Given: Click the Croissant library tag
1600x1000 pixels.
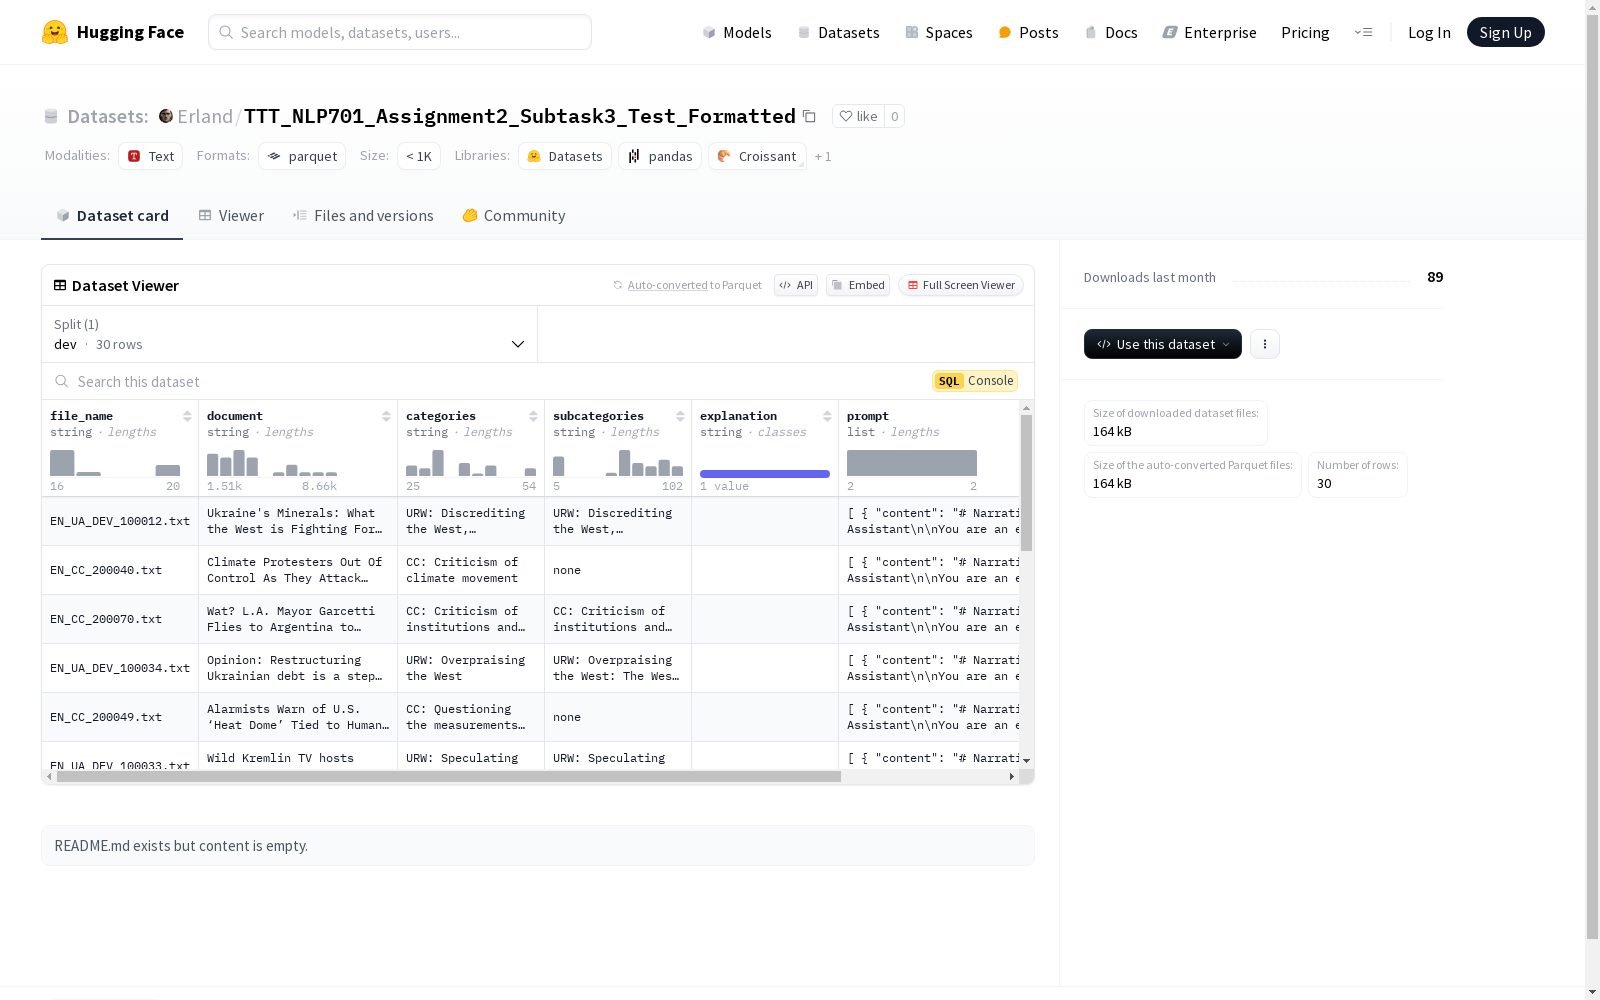Looking at the screenshot, I should coord(757,156).
